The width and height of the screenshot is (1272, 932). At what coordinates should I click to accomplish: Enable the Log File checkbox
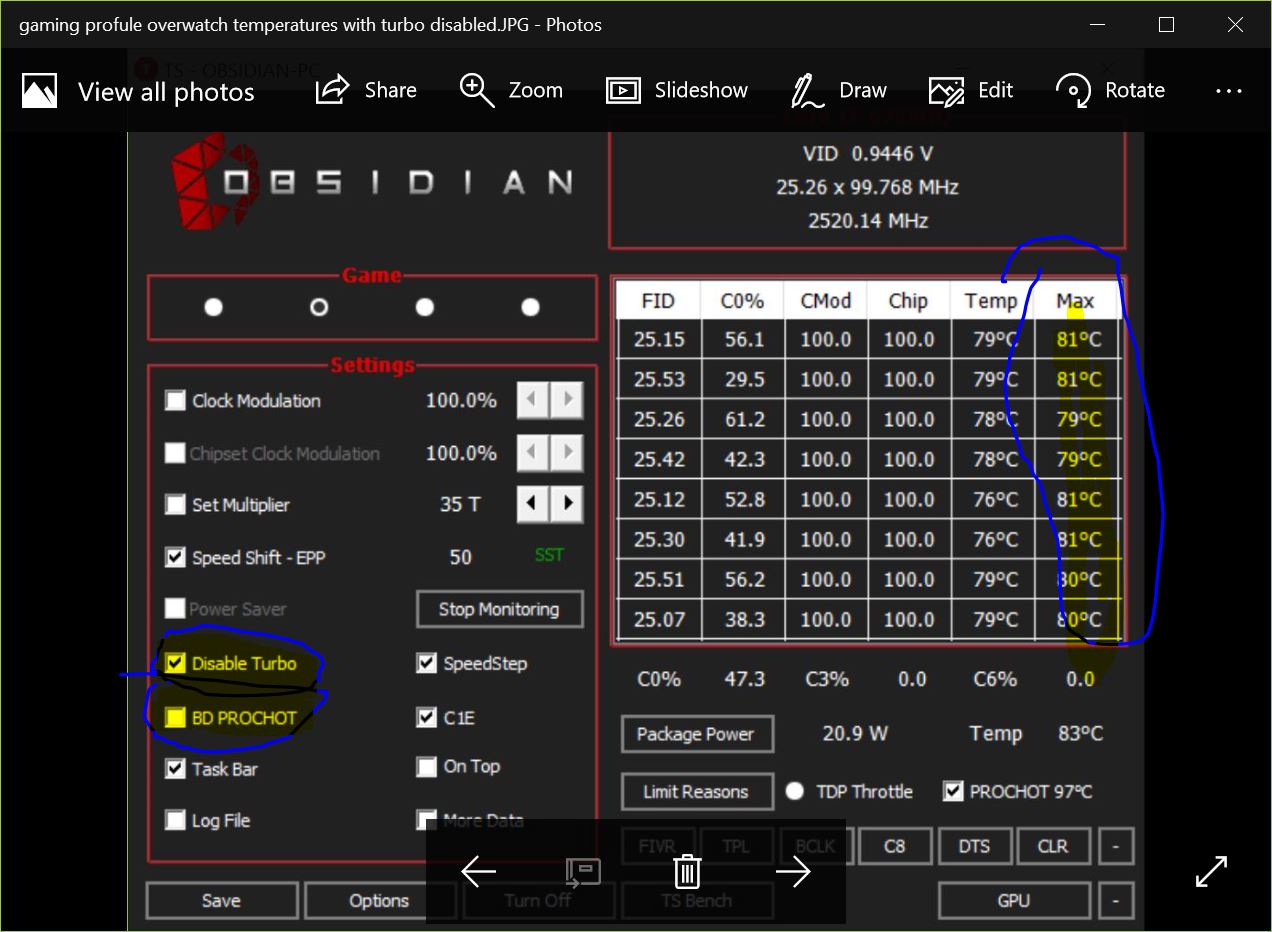point(175,821)
